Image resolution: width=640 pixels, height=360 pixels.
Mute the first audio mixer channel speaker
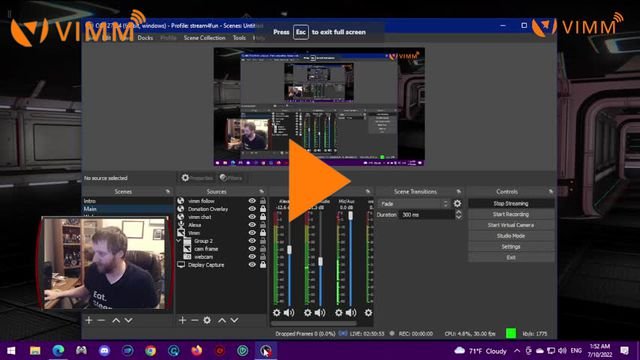[x=289, y=313]
